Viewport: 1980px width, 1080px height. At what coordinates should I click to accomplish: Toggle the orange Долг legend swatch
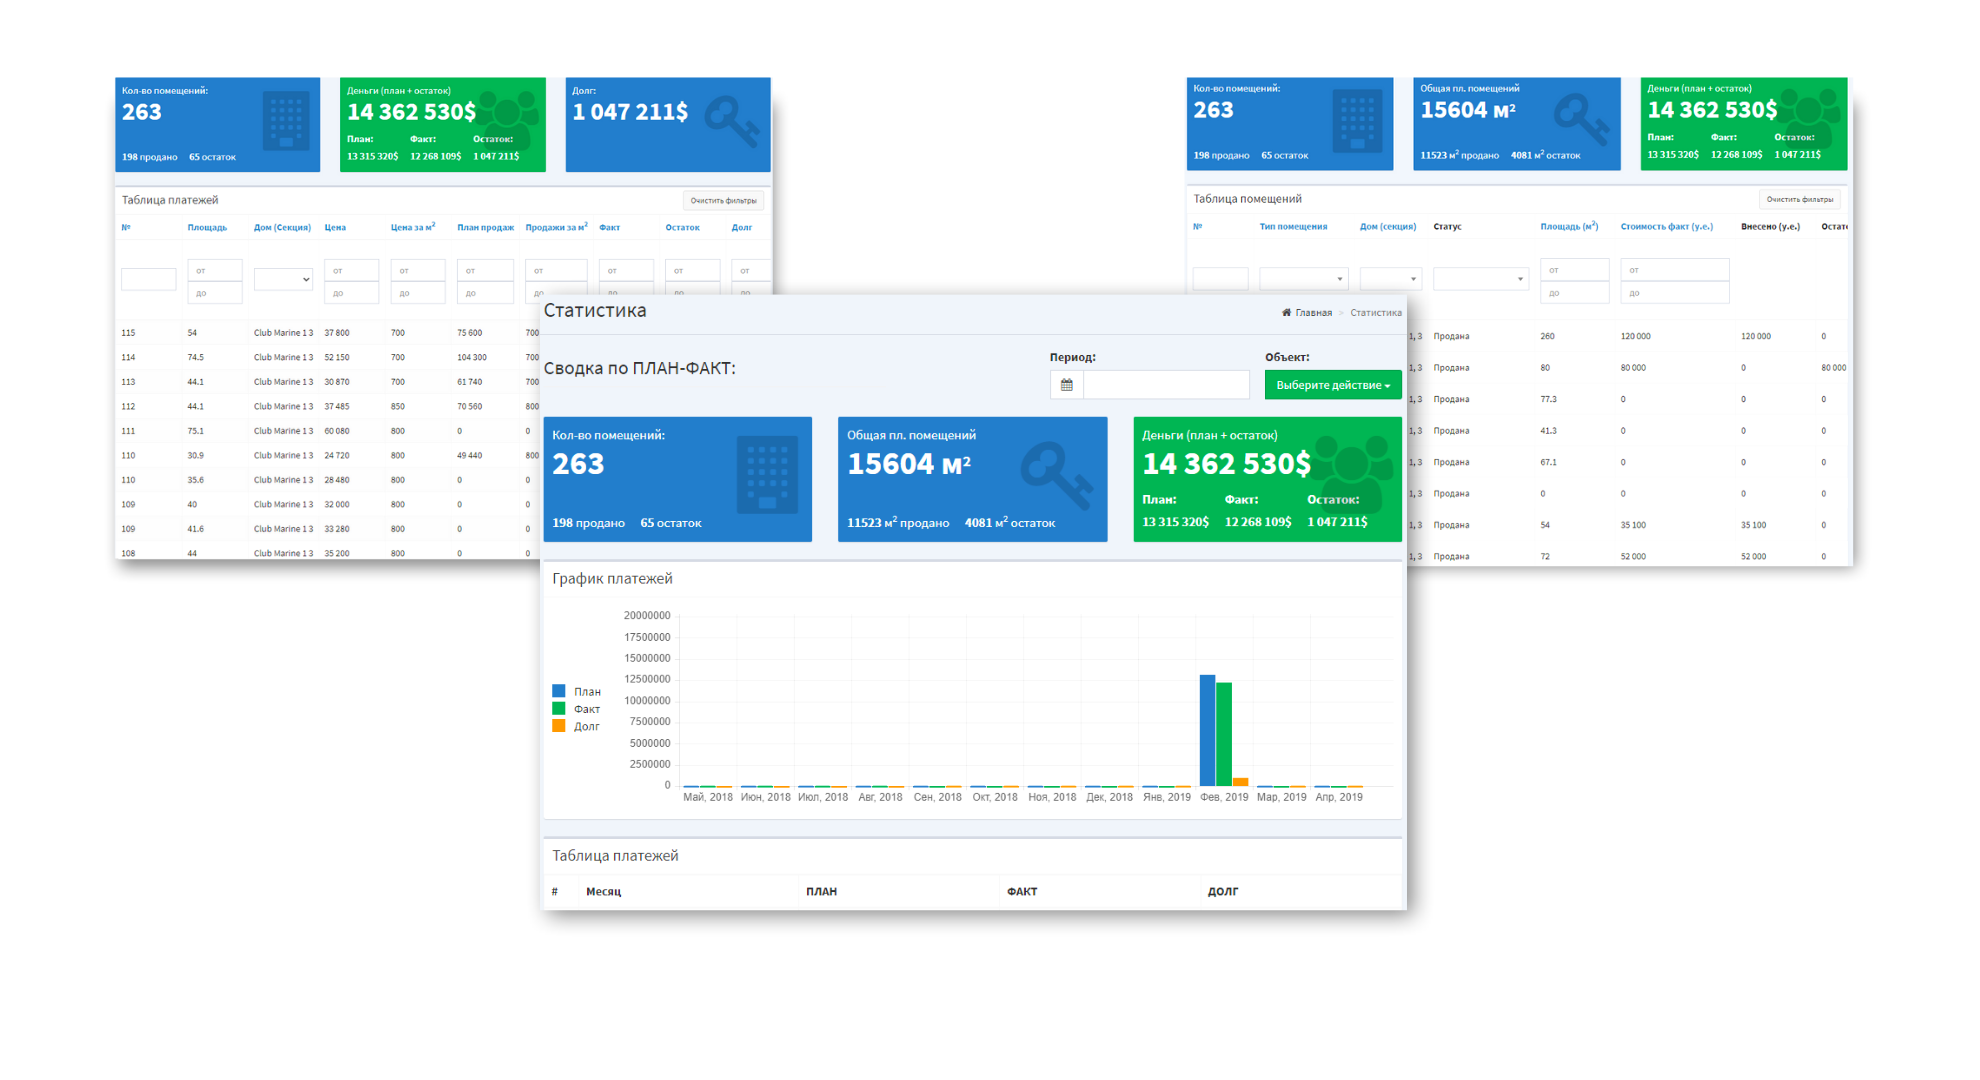559,726
